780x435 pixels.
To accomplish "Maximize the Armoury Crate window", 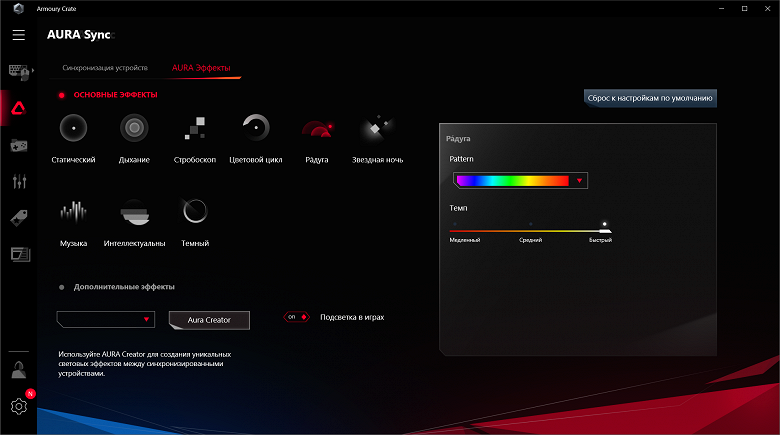I will point(745,8).
